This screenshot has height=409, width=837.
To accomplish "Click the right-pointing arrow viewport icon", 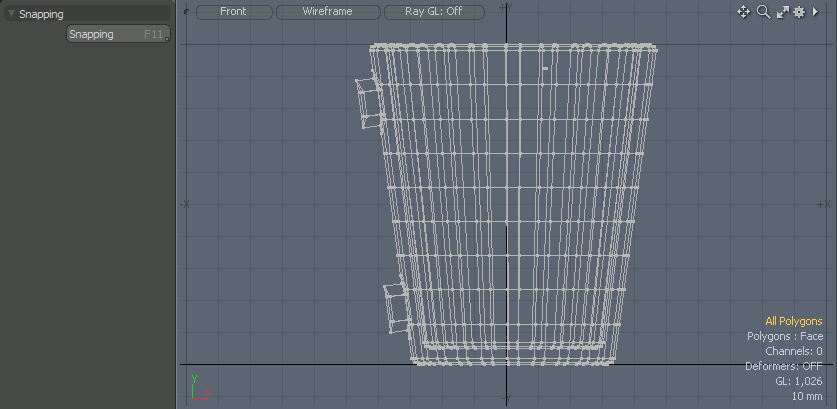I will [x=816, y=12].
